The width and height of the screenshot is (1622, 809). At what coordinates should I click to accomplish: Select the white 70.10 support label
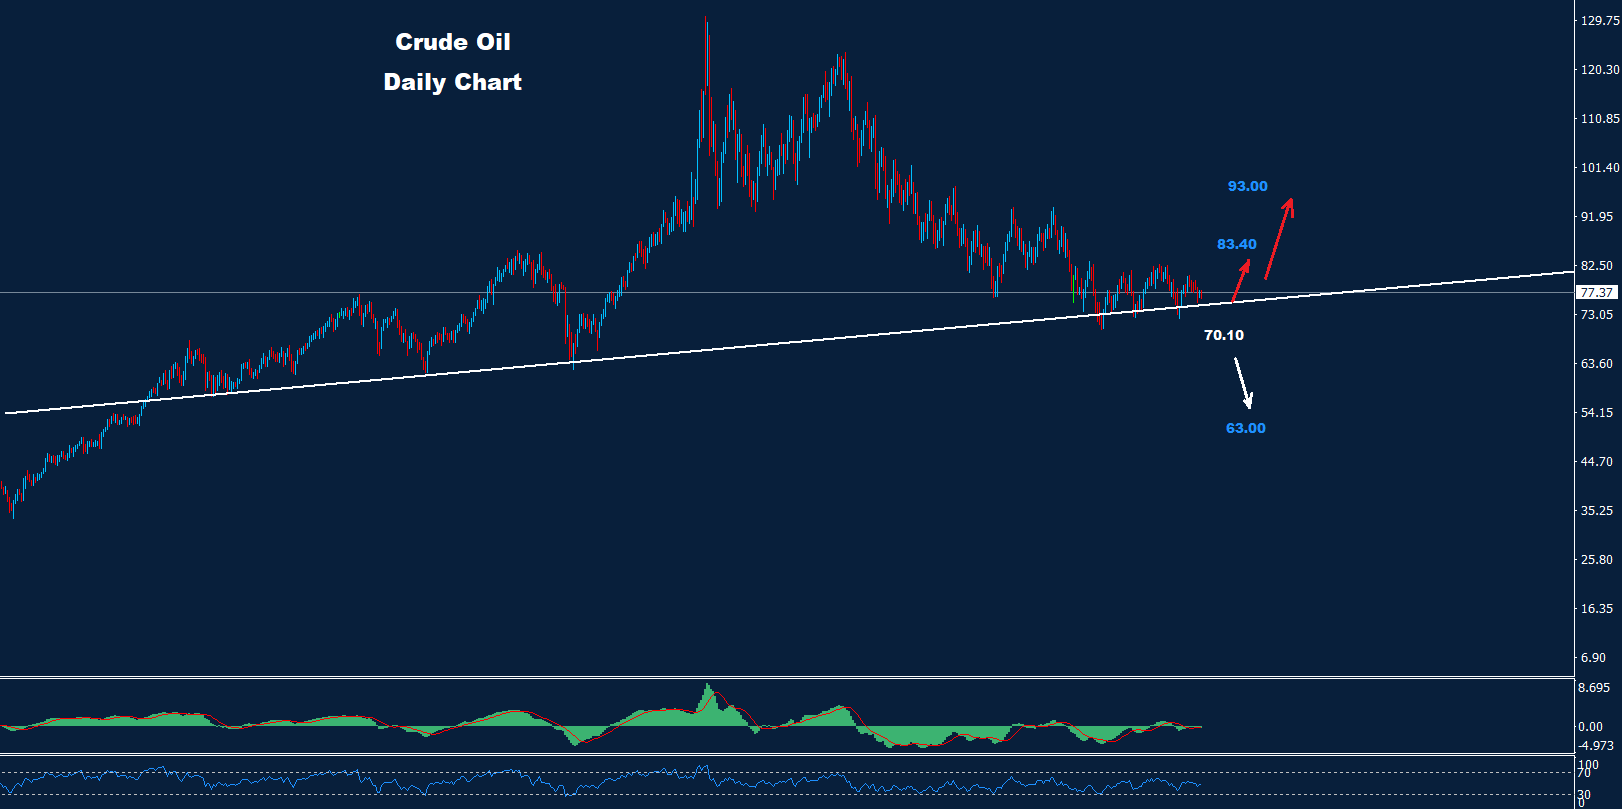pos(1223,335)
